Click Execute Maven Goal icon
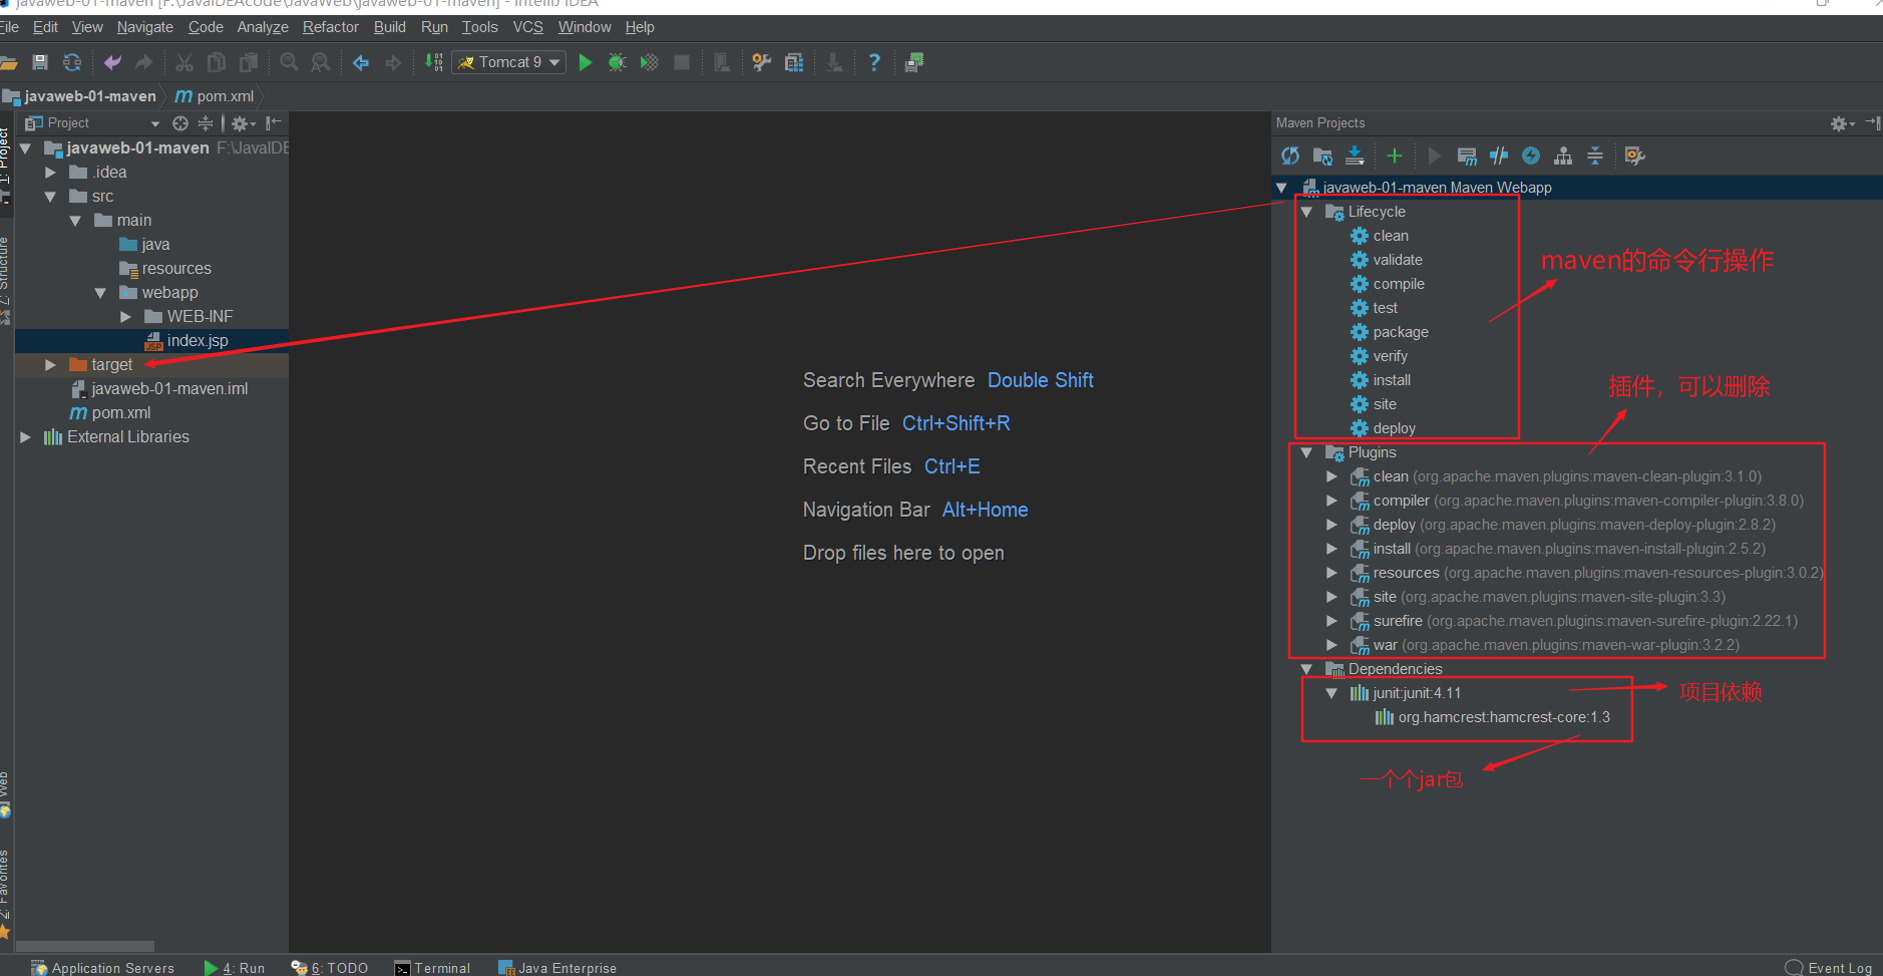Image resolution: width=1883 pixels, height=976 pixels. click(1467, 156)
